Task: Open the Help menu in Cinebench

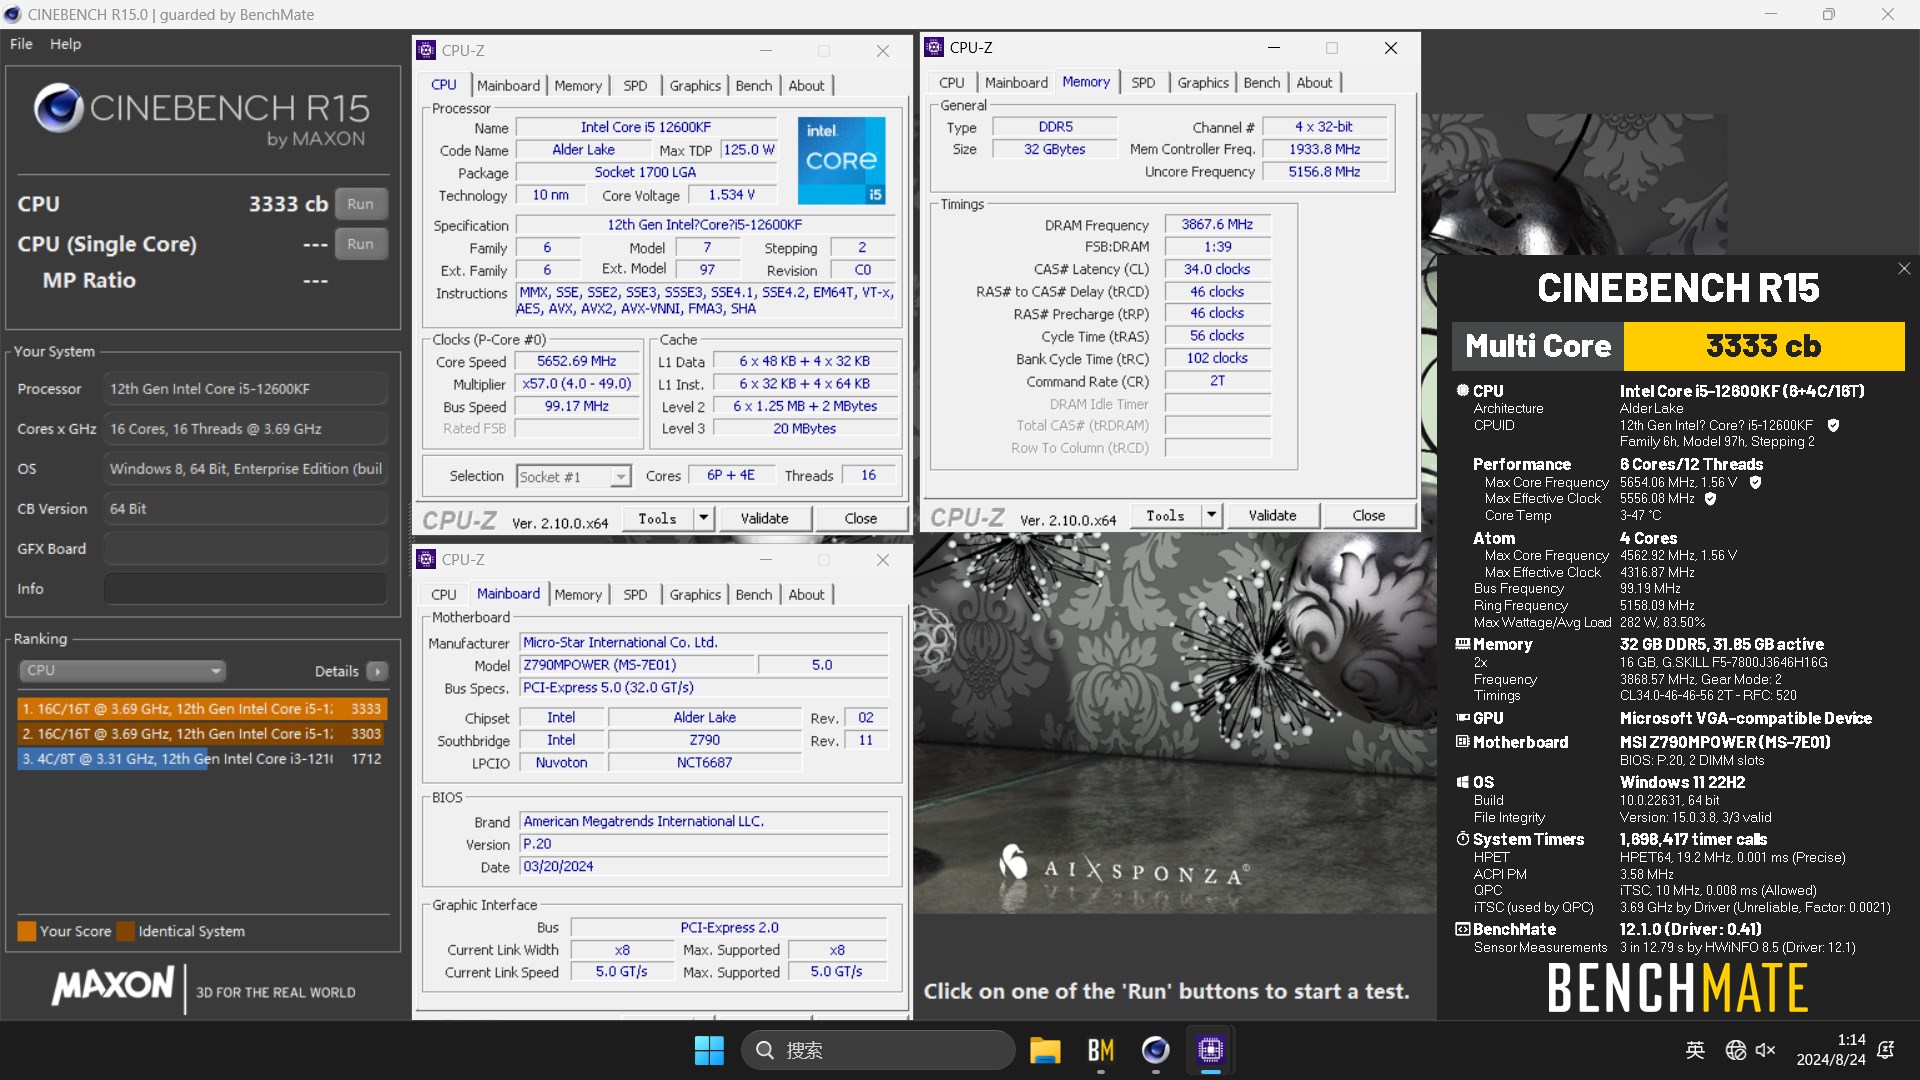Action: coord(65,44)
